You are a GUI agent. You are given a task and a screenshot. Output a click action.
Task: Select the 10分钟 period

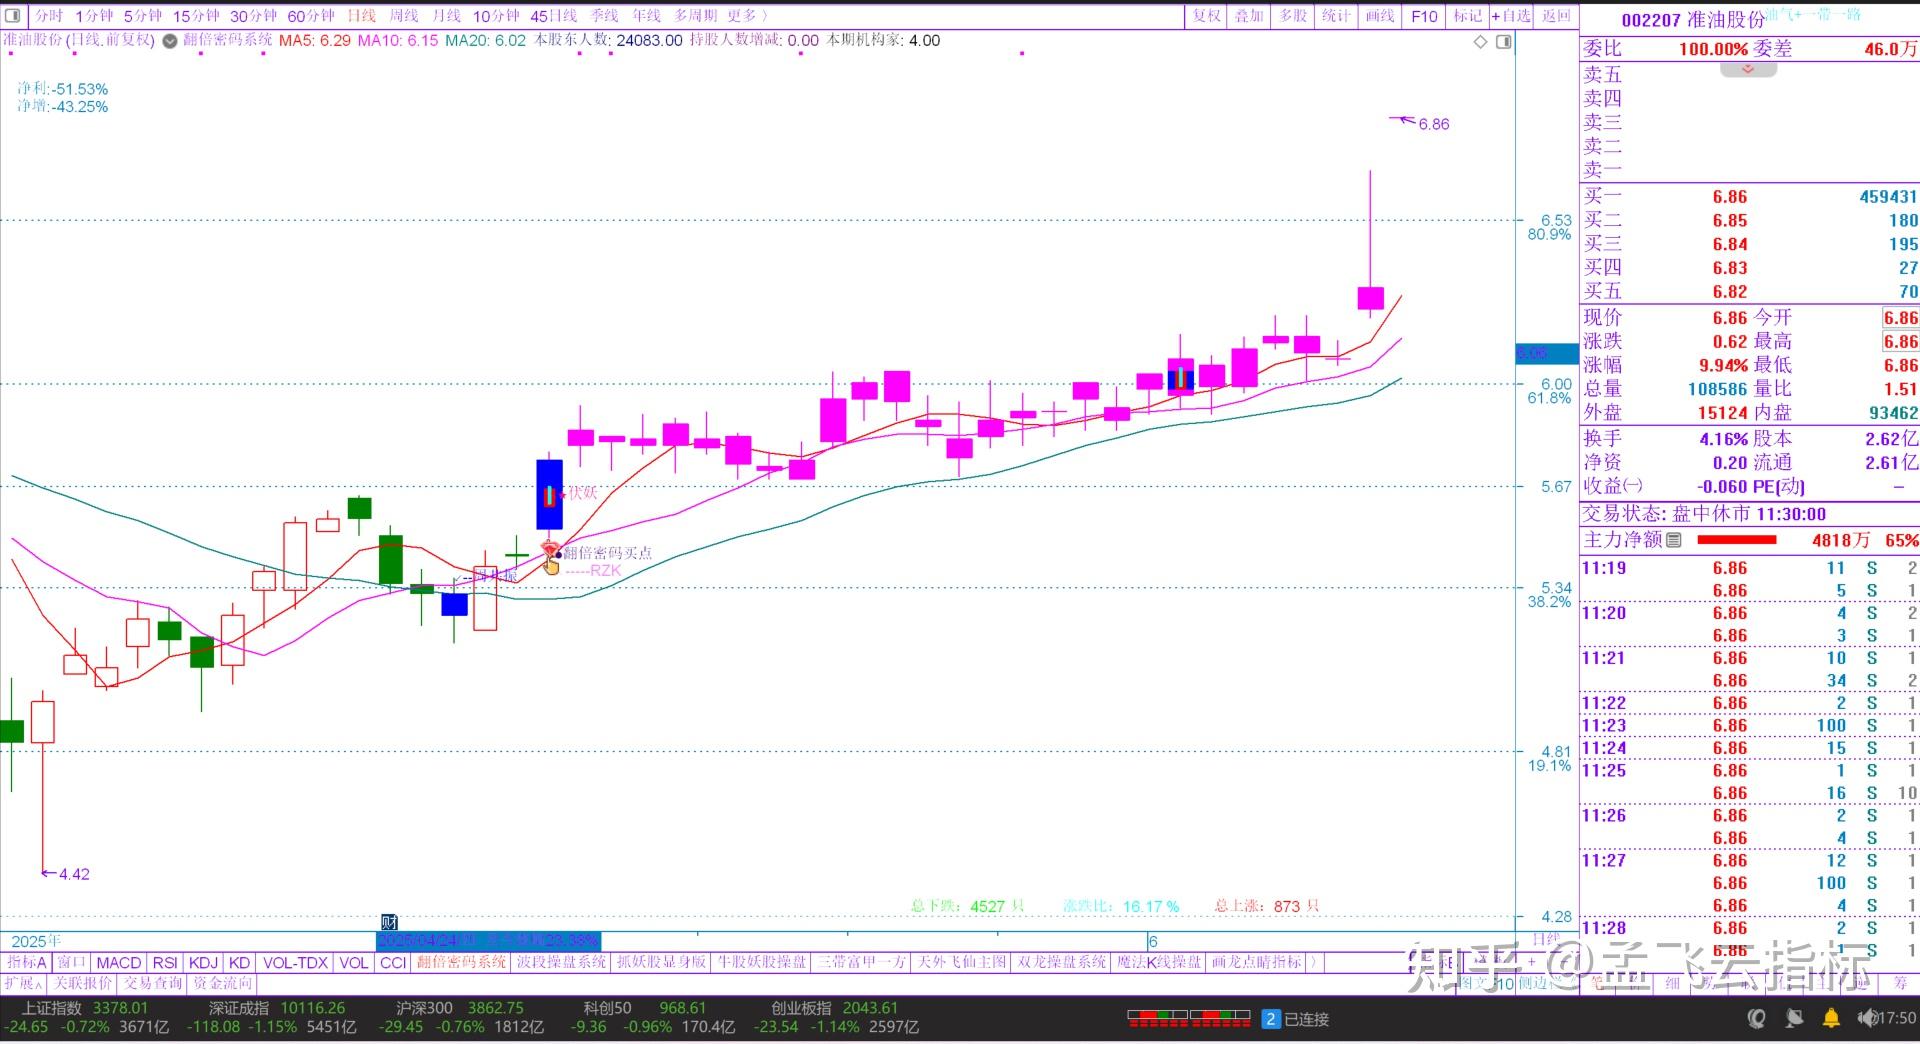tap(496, 16)
